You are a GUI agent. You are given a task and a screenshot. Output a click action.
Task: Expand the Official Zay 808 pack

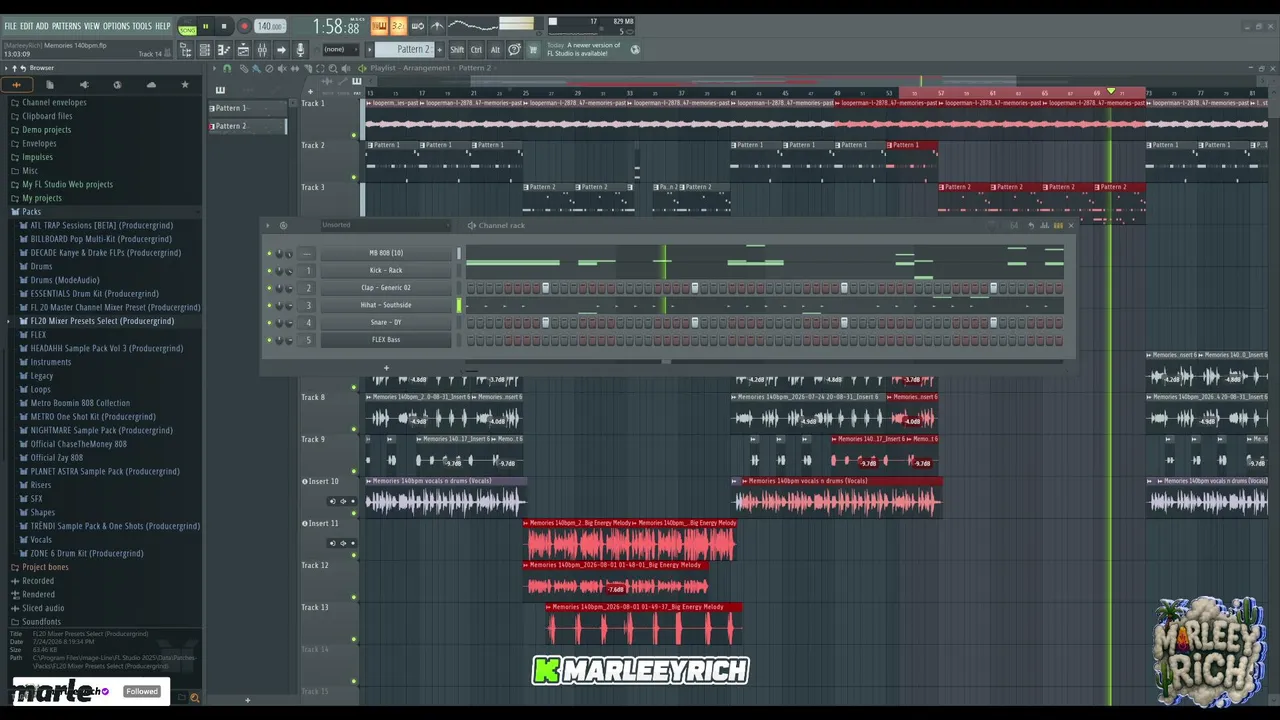click(x=56, y=458)
